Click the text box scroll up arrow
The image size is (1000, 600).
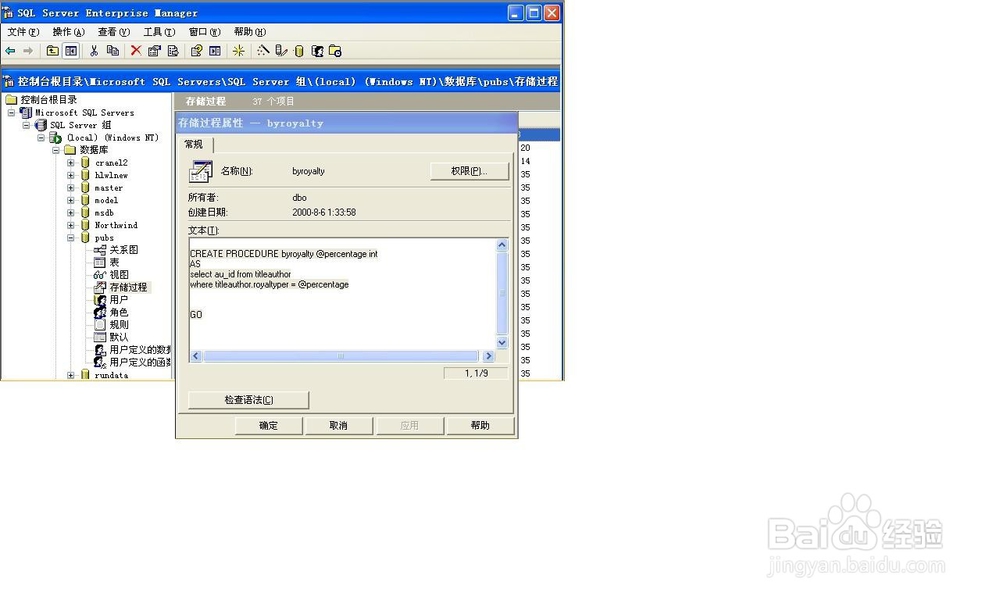[x=502, y=245]
